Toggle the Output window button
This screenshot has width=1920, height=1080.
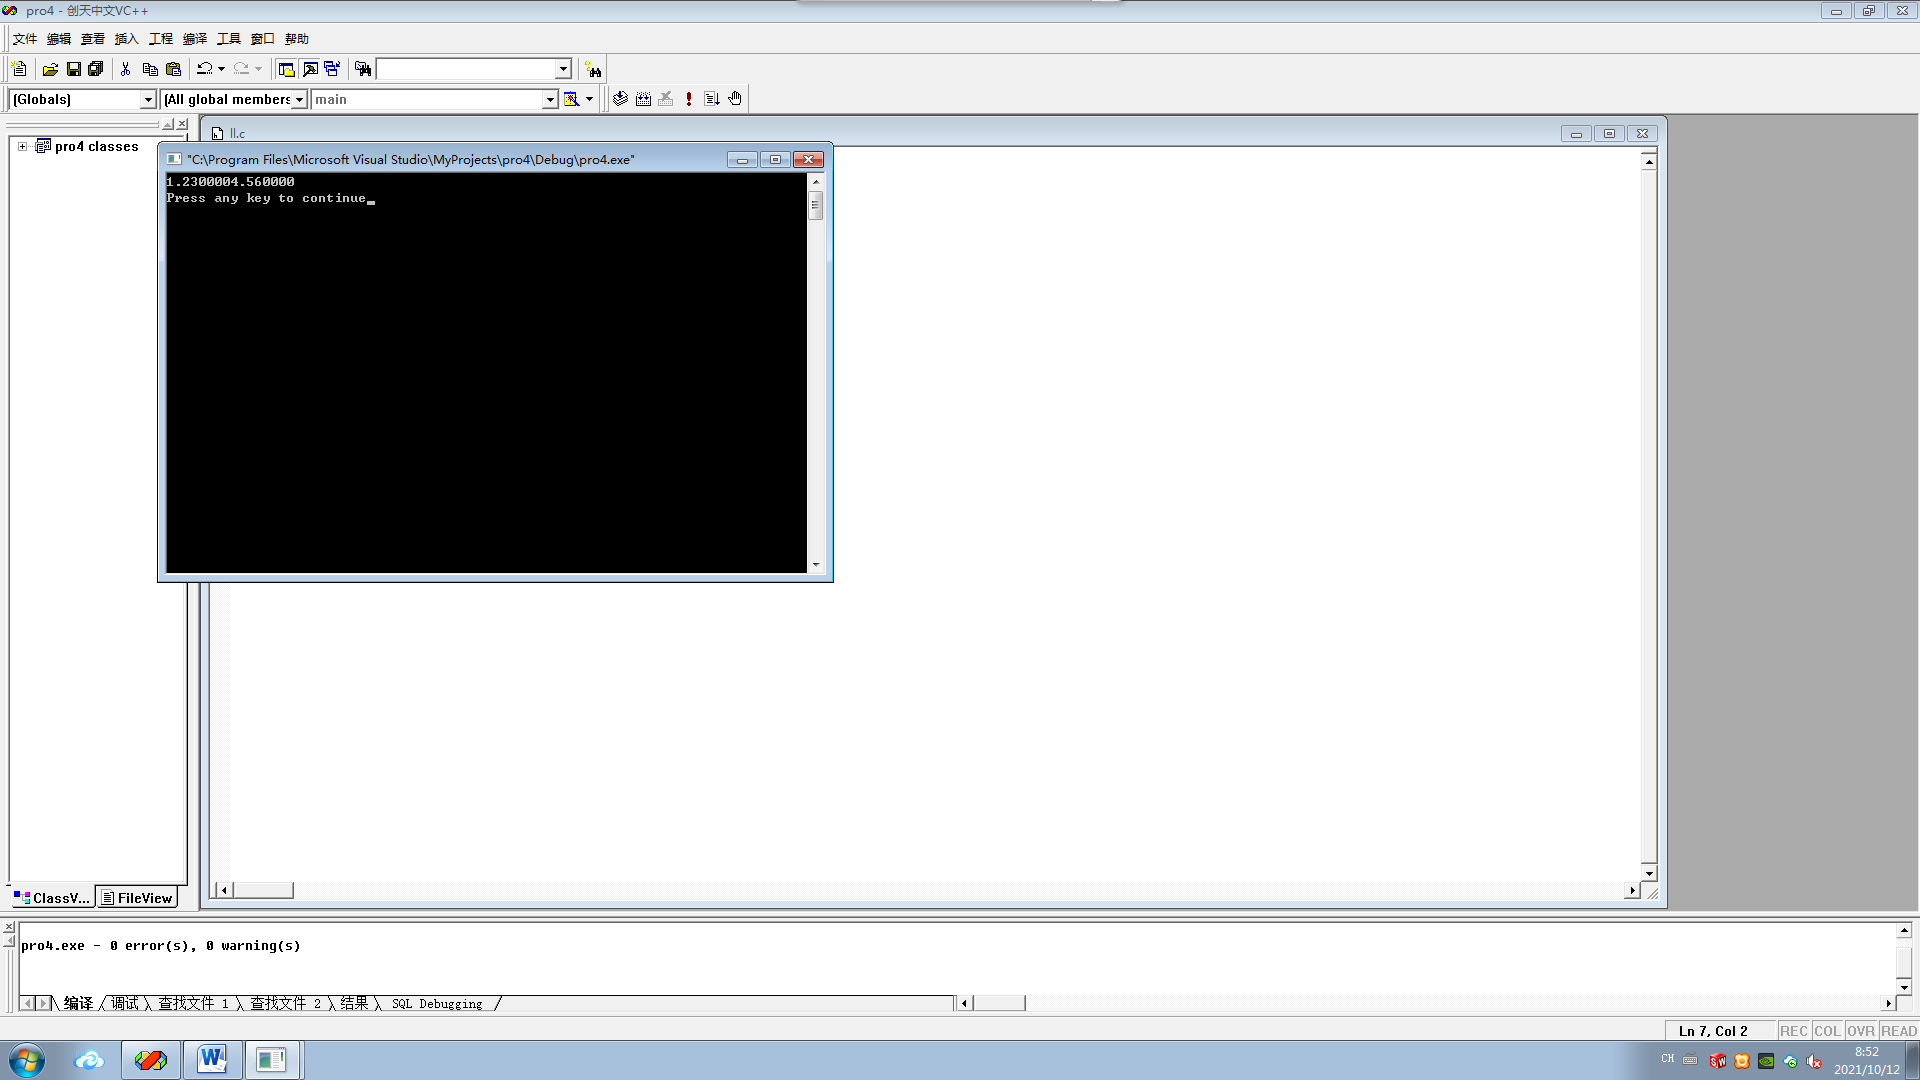click(x=310, y=69)
